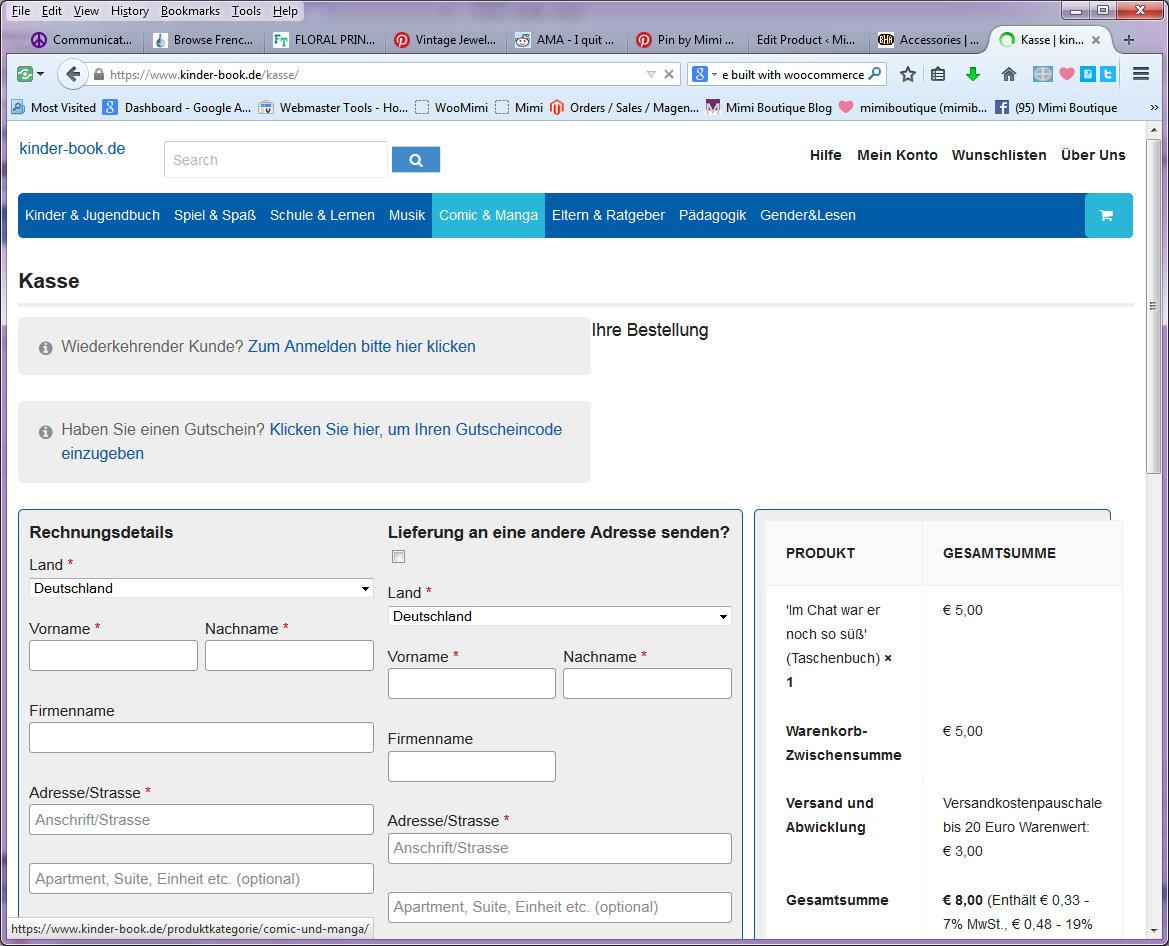Open the bookmarks list icon in toolbar
This screenshot has width=1169, height=946.
coord(938,74)
